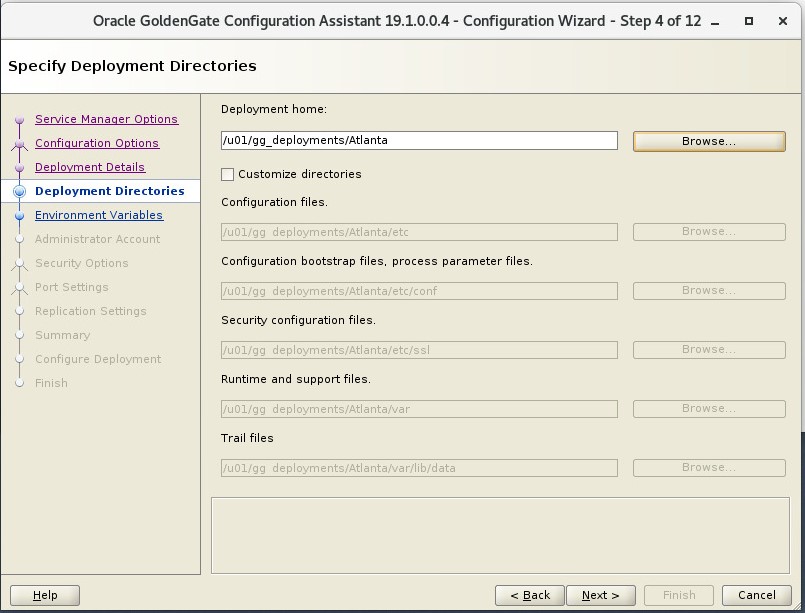The image size is (805, 613).
Task: Jump to the Environment Variables step
Action: (x=99, y=215)
